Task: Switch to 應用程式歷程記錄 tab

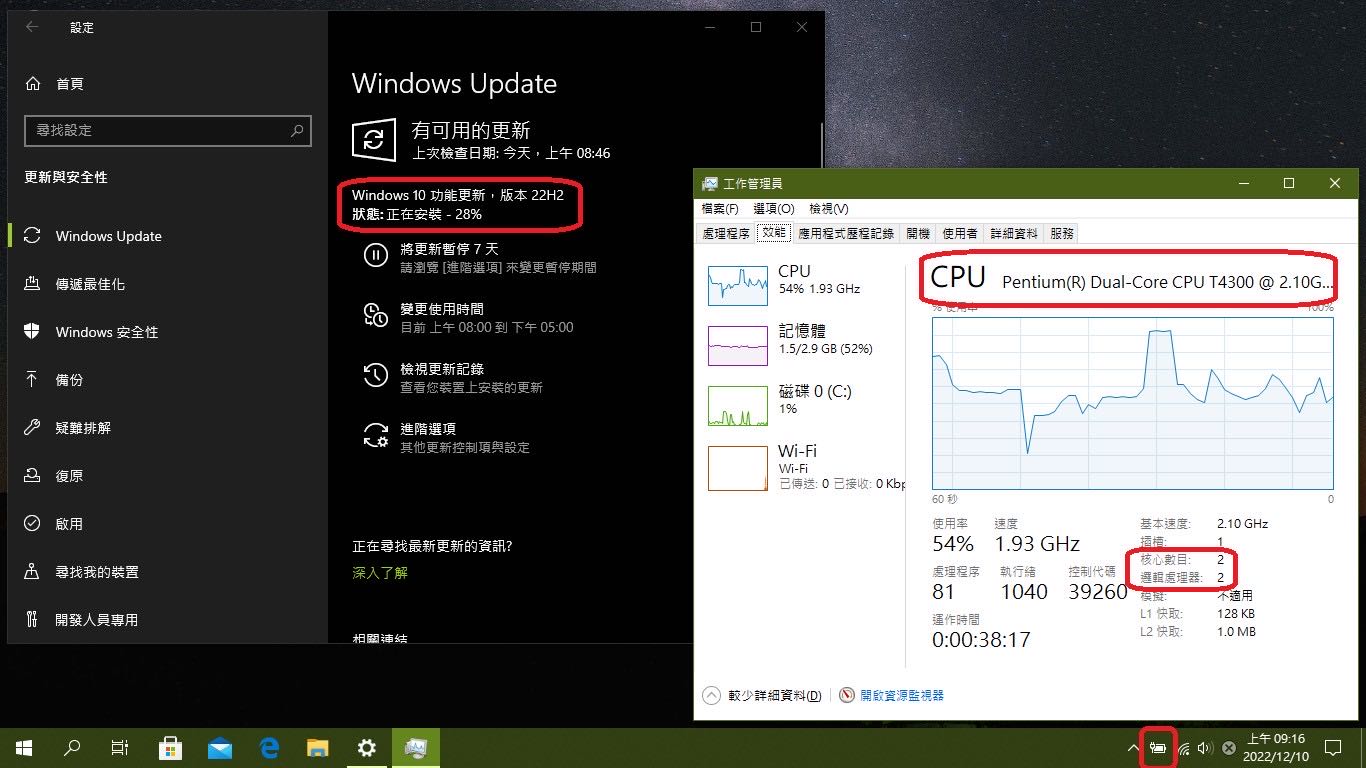Action: (x=845, y=233)
